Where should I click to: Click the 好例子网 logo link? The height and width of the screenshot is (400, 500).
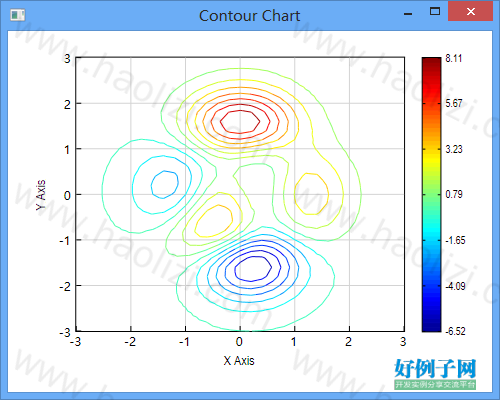[435, 374]
